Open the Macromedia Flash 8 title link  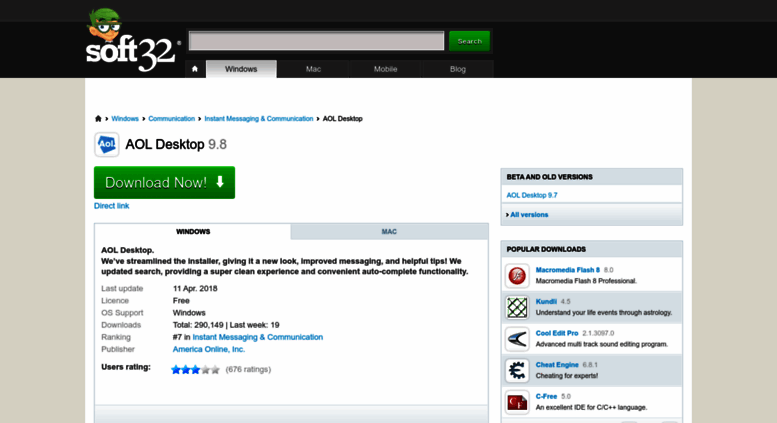[x=567, y=270]
